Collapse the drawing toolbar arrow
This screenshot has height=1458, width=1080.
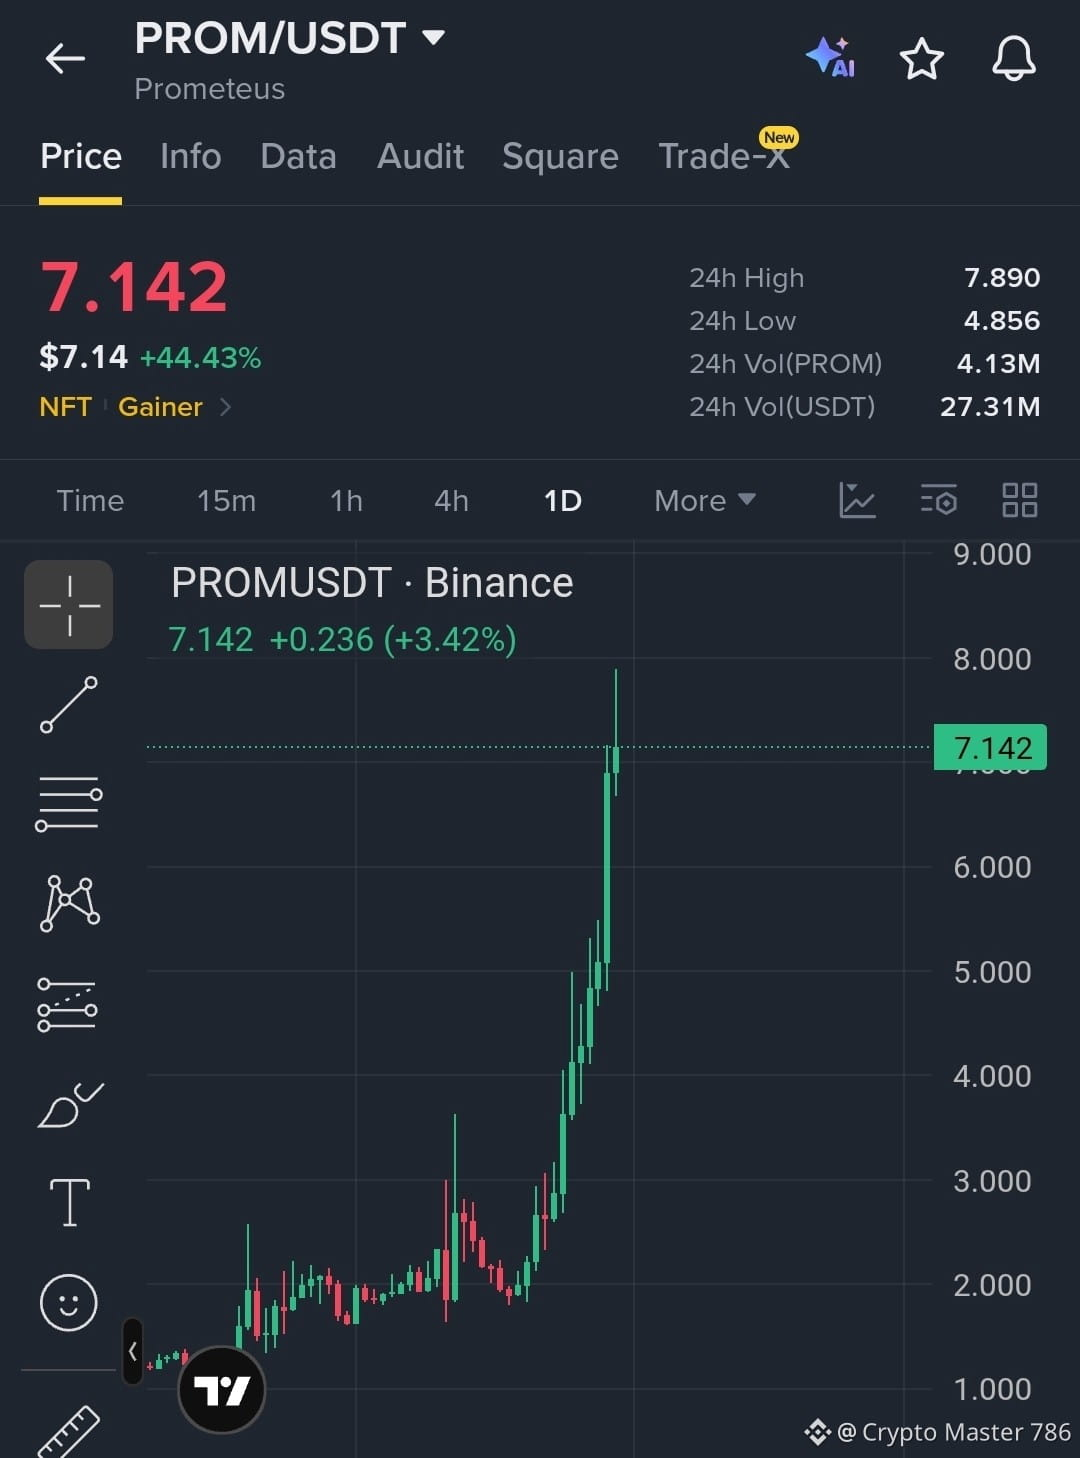(132, 1351)
